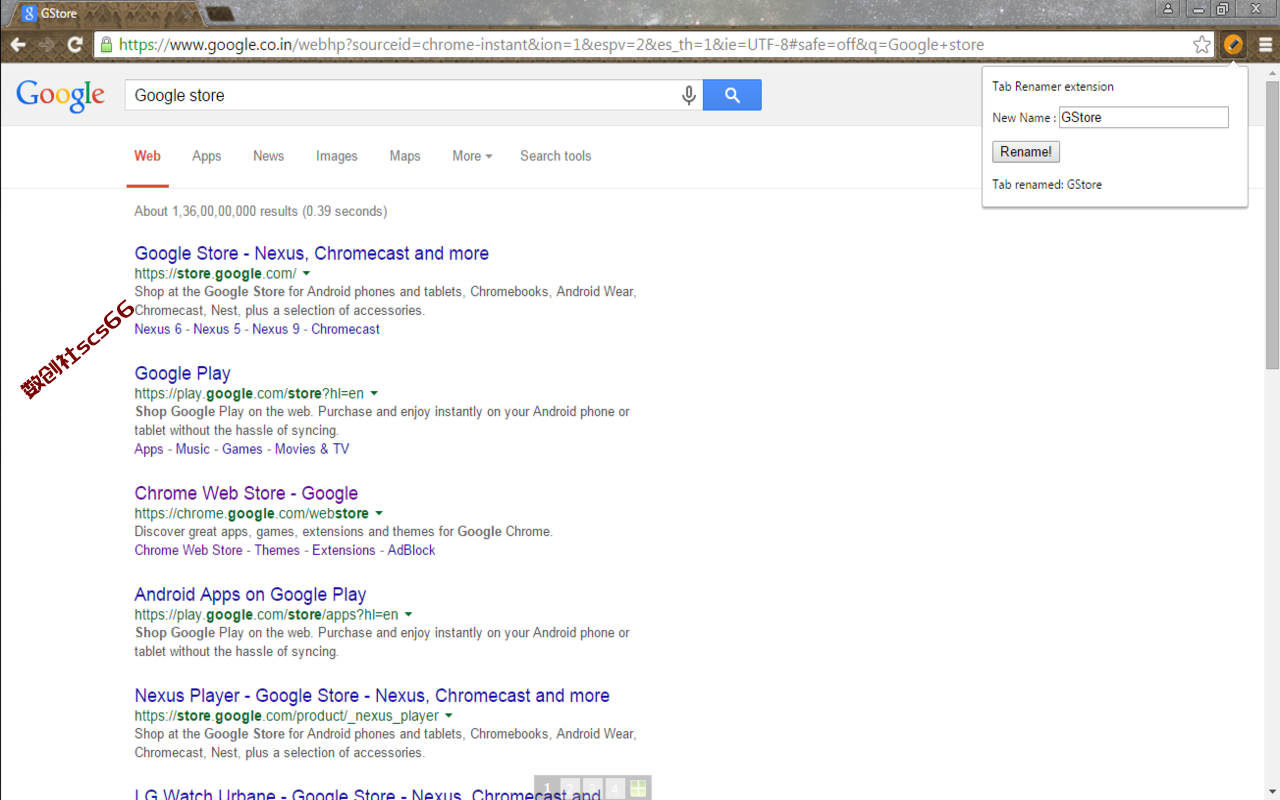Screen dimensions: 1280x800
Task: Open the Nexus 6 sitelink
Action: 158,329
